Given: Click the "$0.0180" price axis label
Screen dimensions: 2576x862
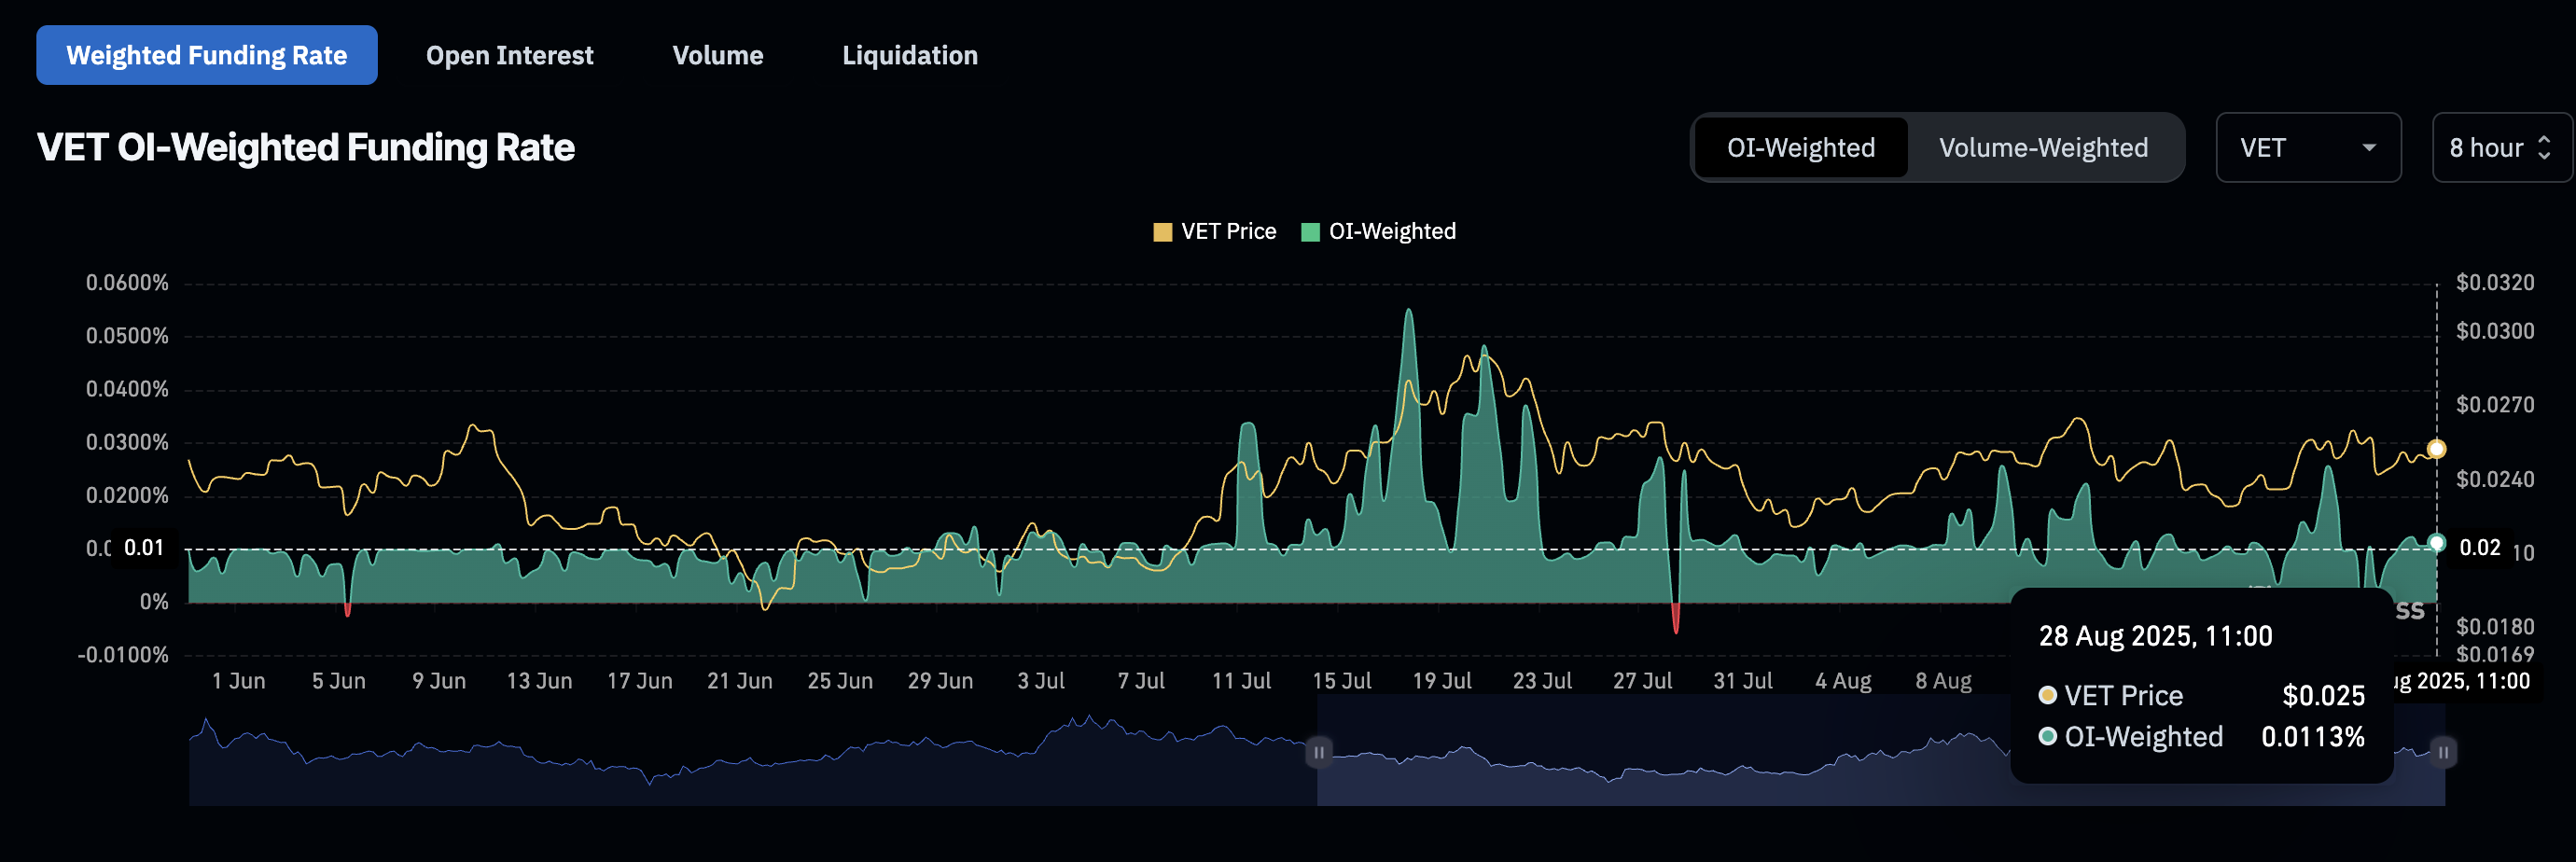Looking at the screenshot, I should [2495, 627].
